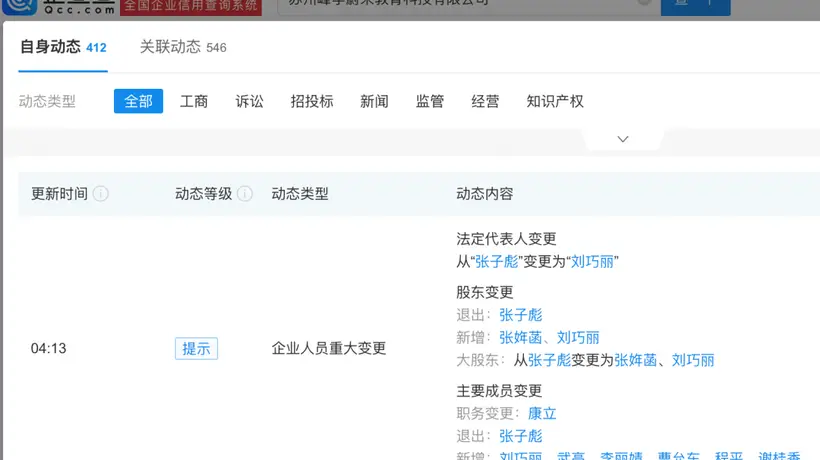Click the 动态类型 column header
The image size is (820, 460).
click(300, 194)
